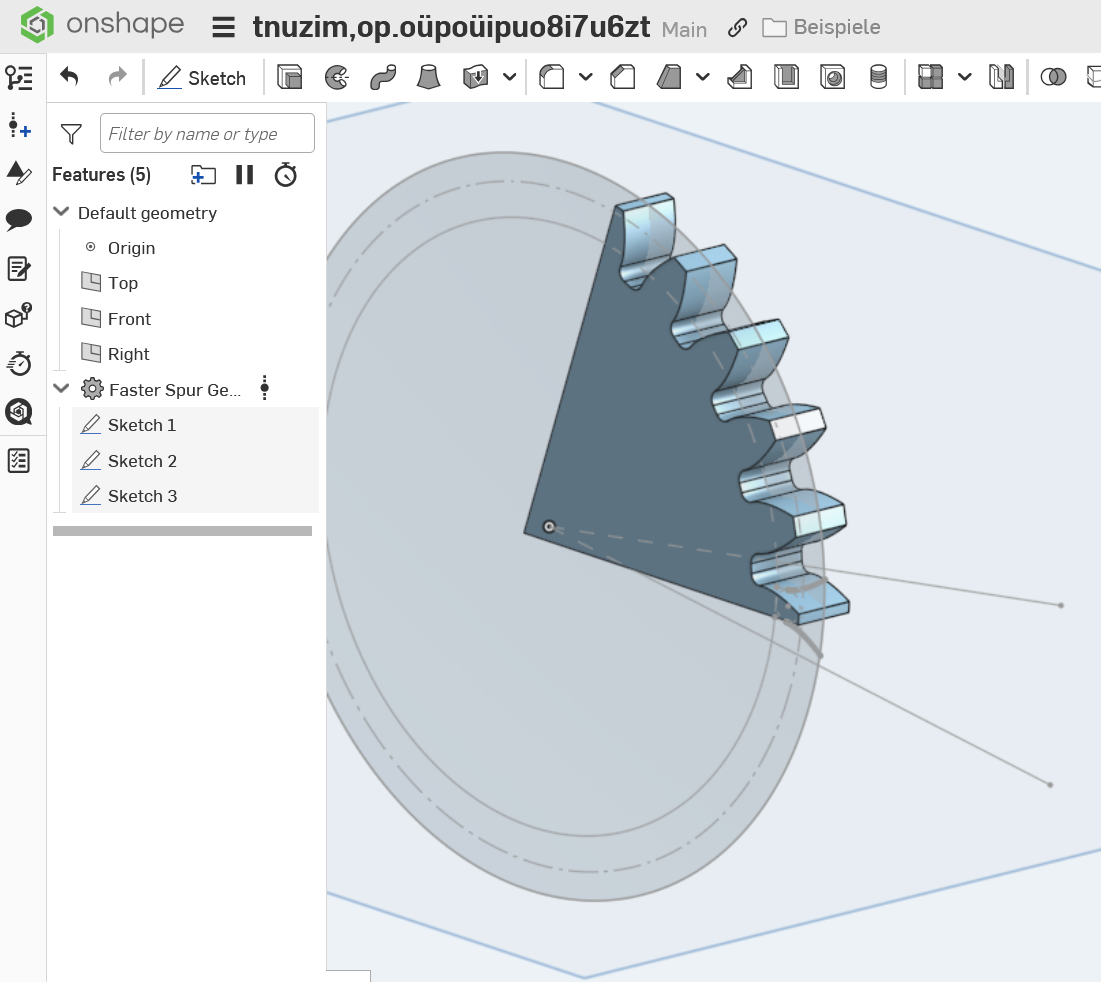
Task: Select the Fillet tool
Action: point(552,77)
